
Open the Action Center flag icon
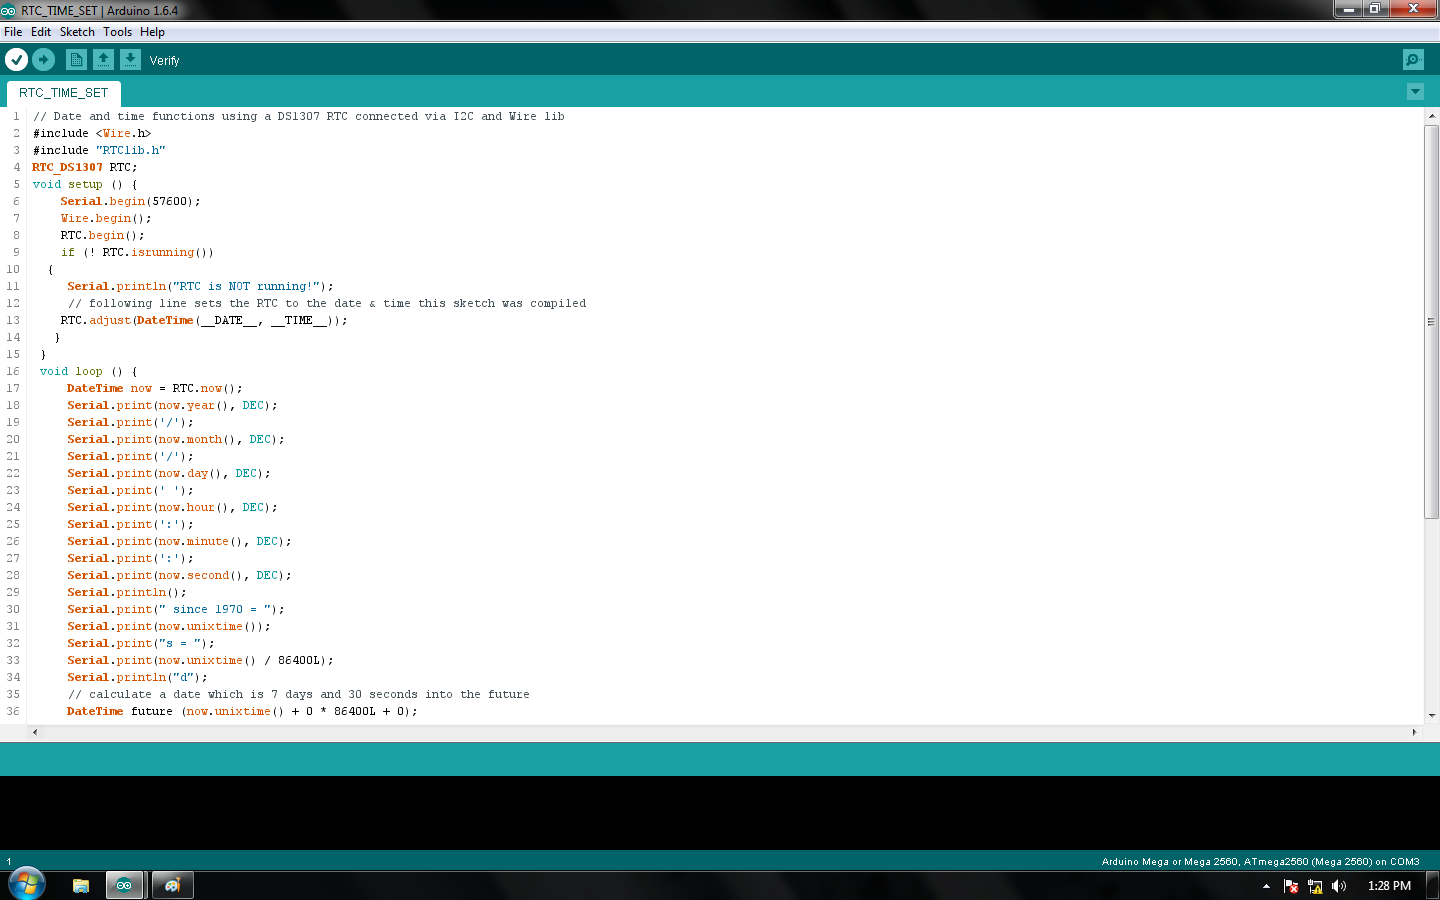point(1291,886)
